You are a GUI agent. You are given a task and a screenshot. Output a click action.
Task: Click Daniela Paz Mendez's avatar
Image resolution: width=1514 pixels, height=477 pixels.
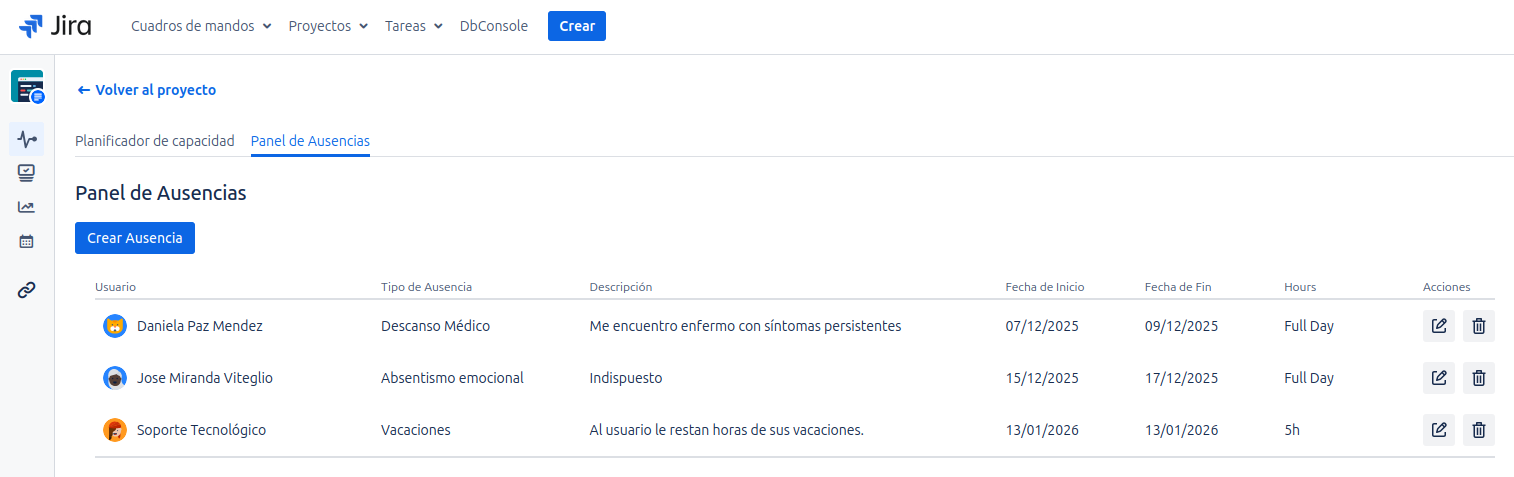click(x=115, y=326)
